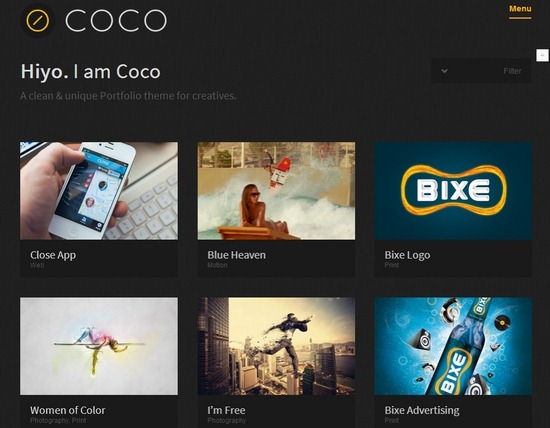Click the Motion category under Blue Heaven
550x428 pixels.
coord(217,265)
